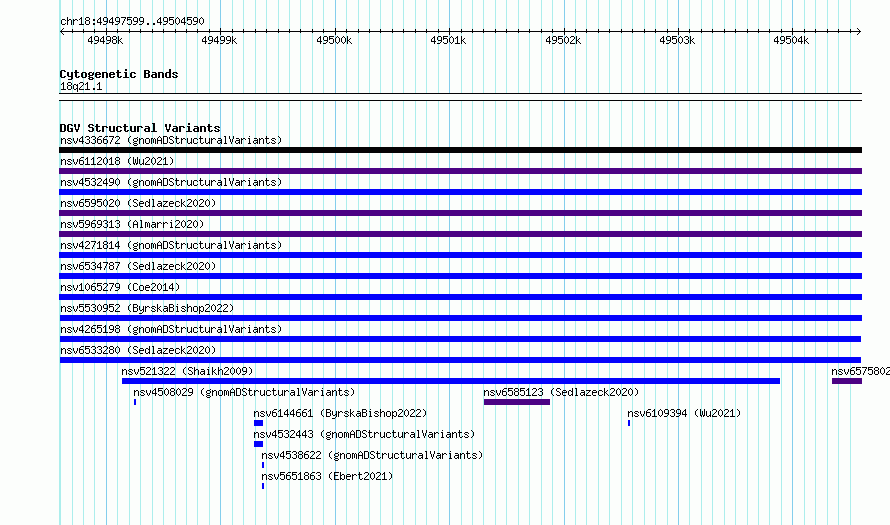Viewport: 890px width, 525px height.
Task: Click the right arrow of the ruler
Action: 859,32
